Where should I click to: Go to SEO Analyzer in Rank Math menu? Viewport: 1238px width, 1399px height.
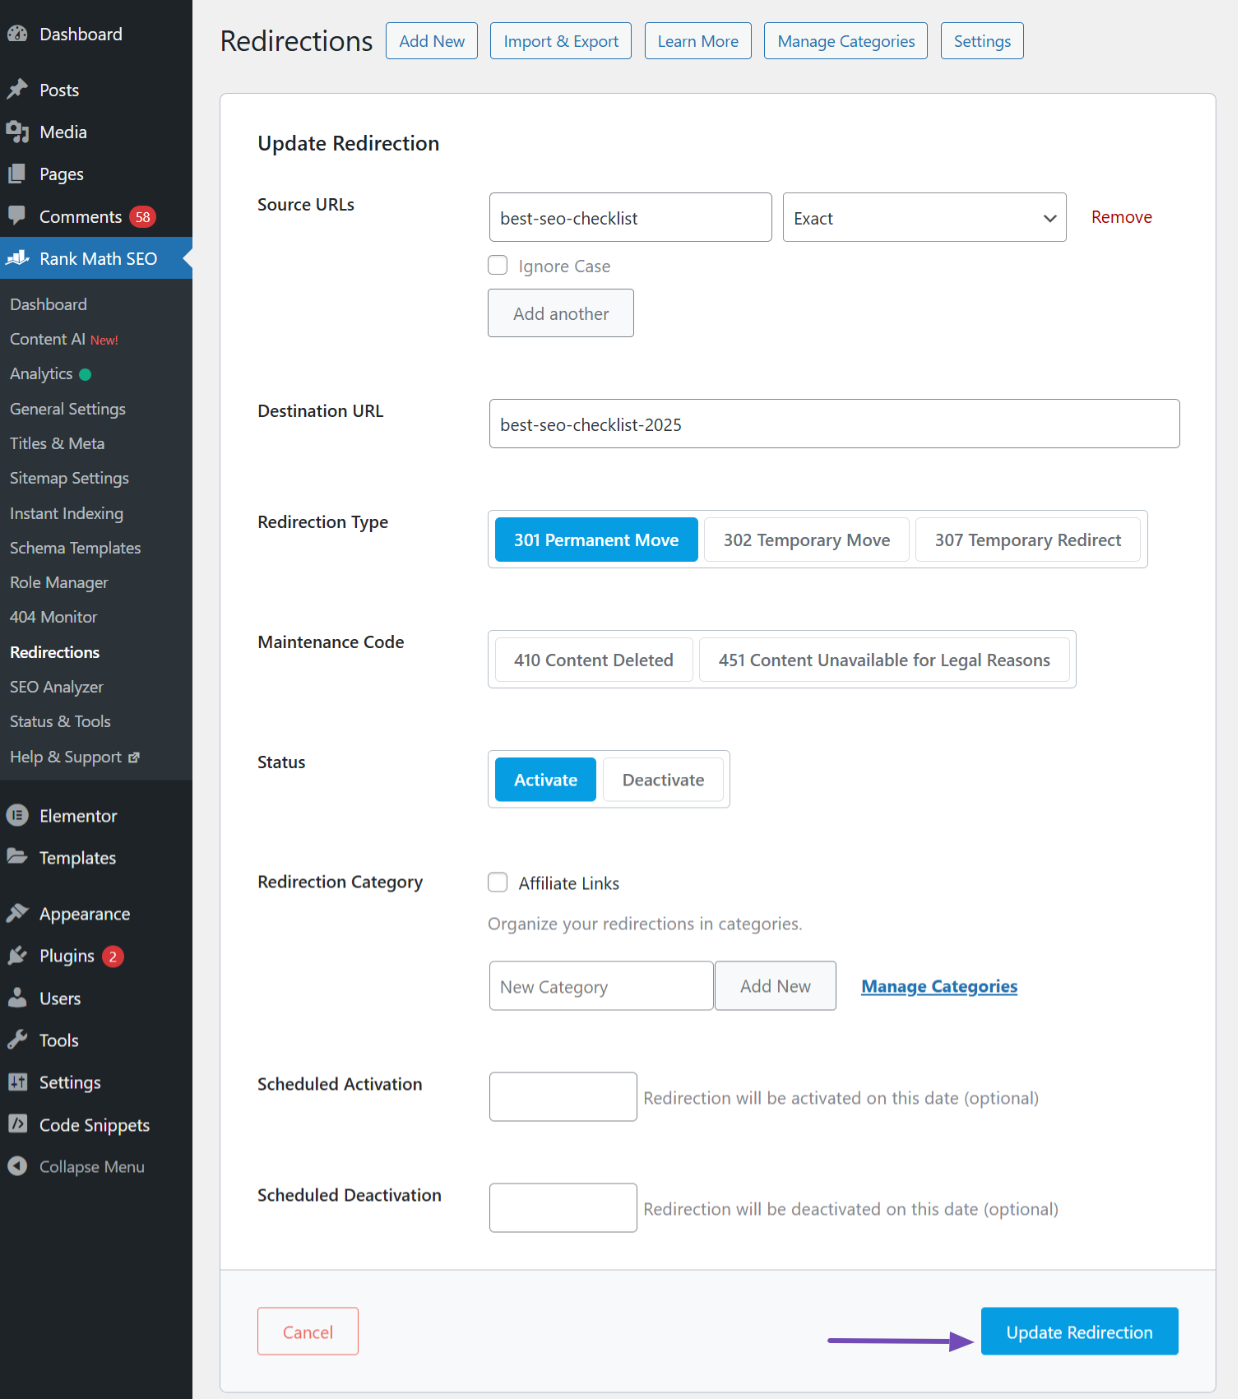[x=57, y=687]
